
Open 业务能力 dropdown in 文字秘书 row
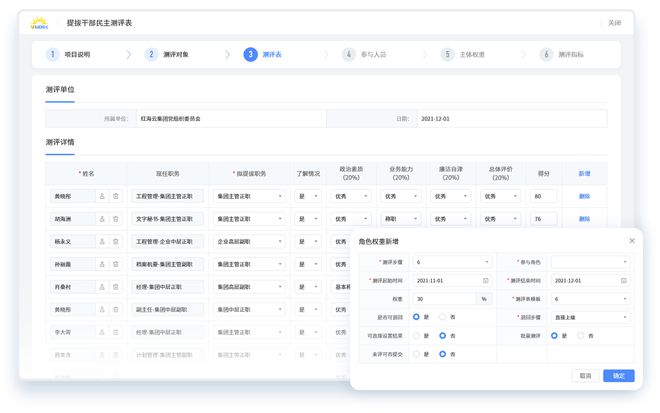click(401, 219)
